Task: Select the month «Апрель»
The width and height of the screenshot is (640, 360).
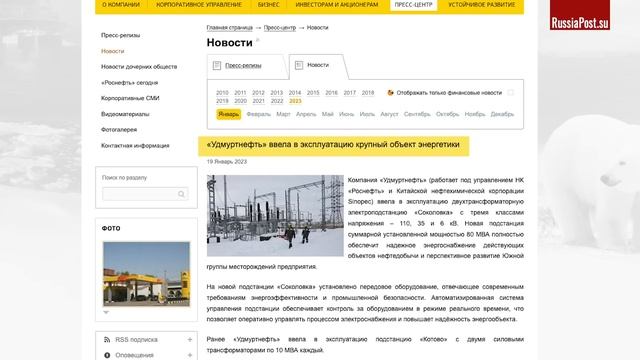Action: click(306, 114)
